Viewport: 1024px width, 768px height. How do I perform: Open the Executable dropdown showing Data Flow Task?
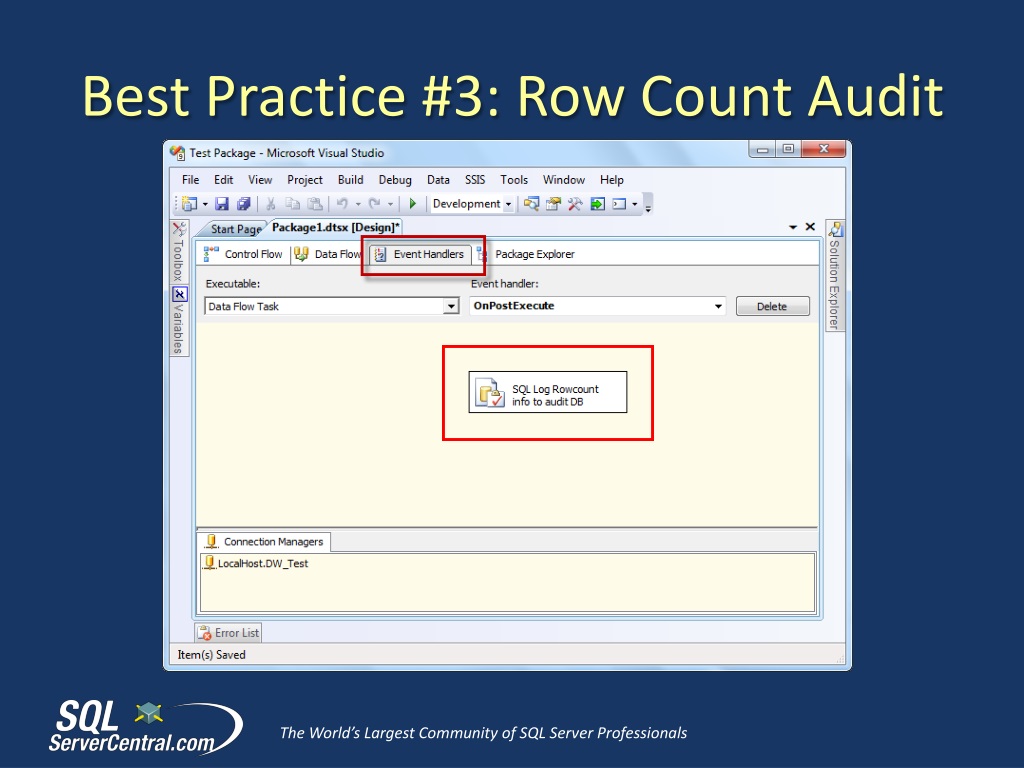point(332,306)
